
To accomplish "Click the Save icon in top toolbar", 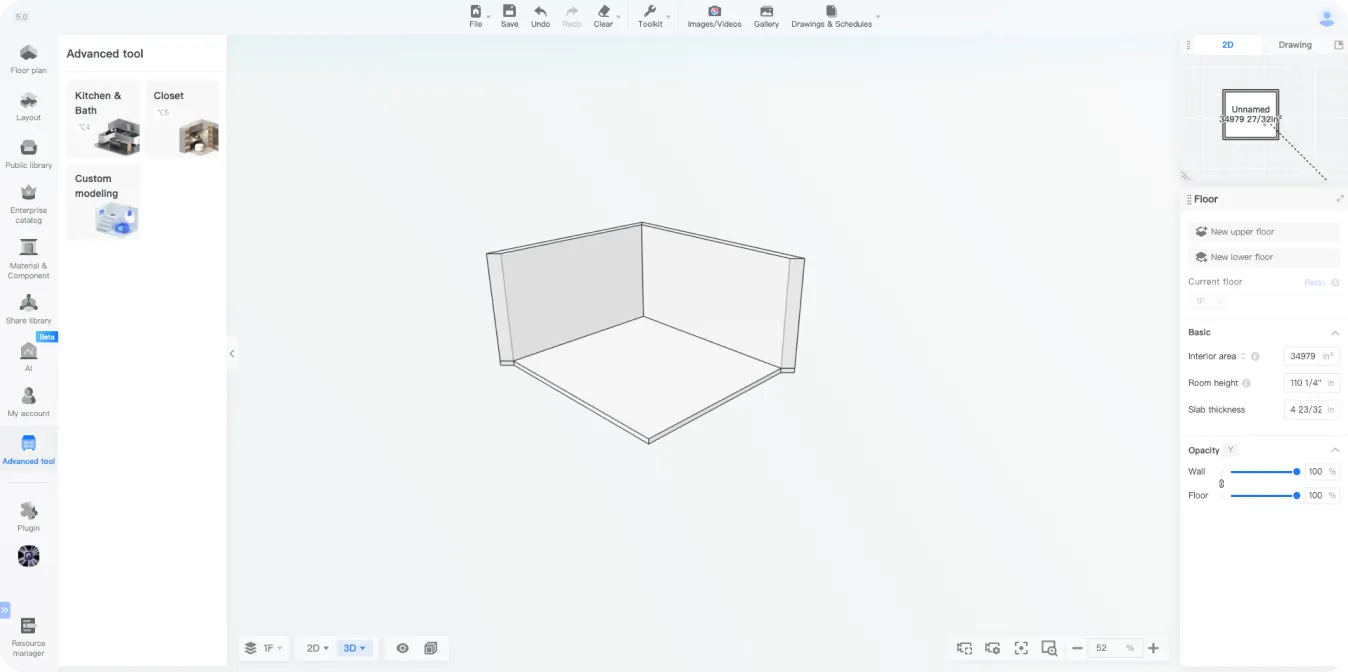I will tap(509, 12).
